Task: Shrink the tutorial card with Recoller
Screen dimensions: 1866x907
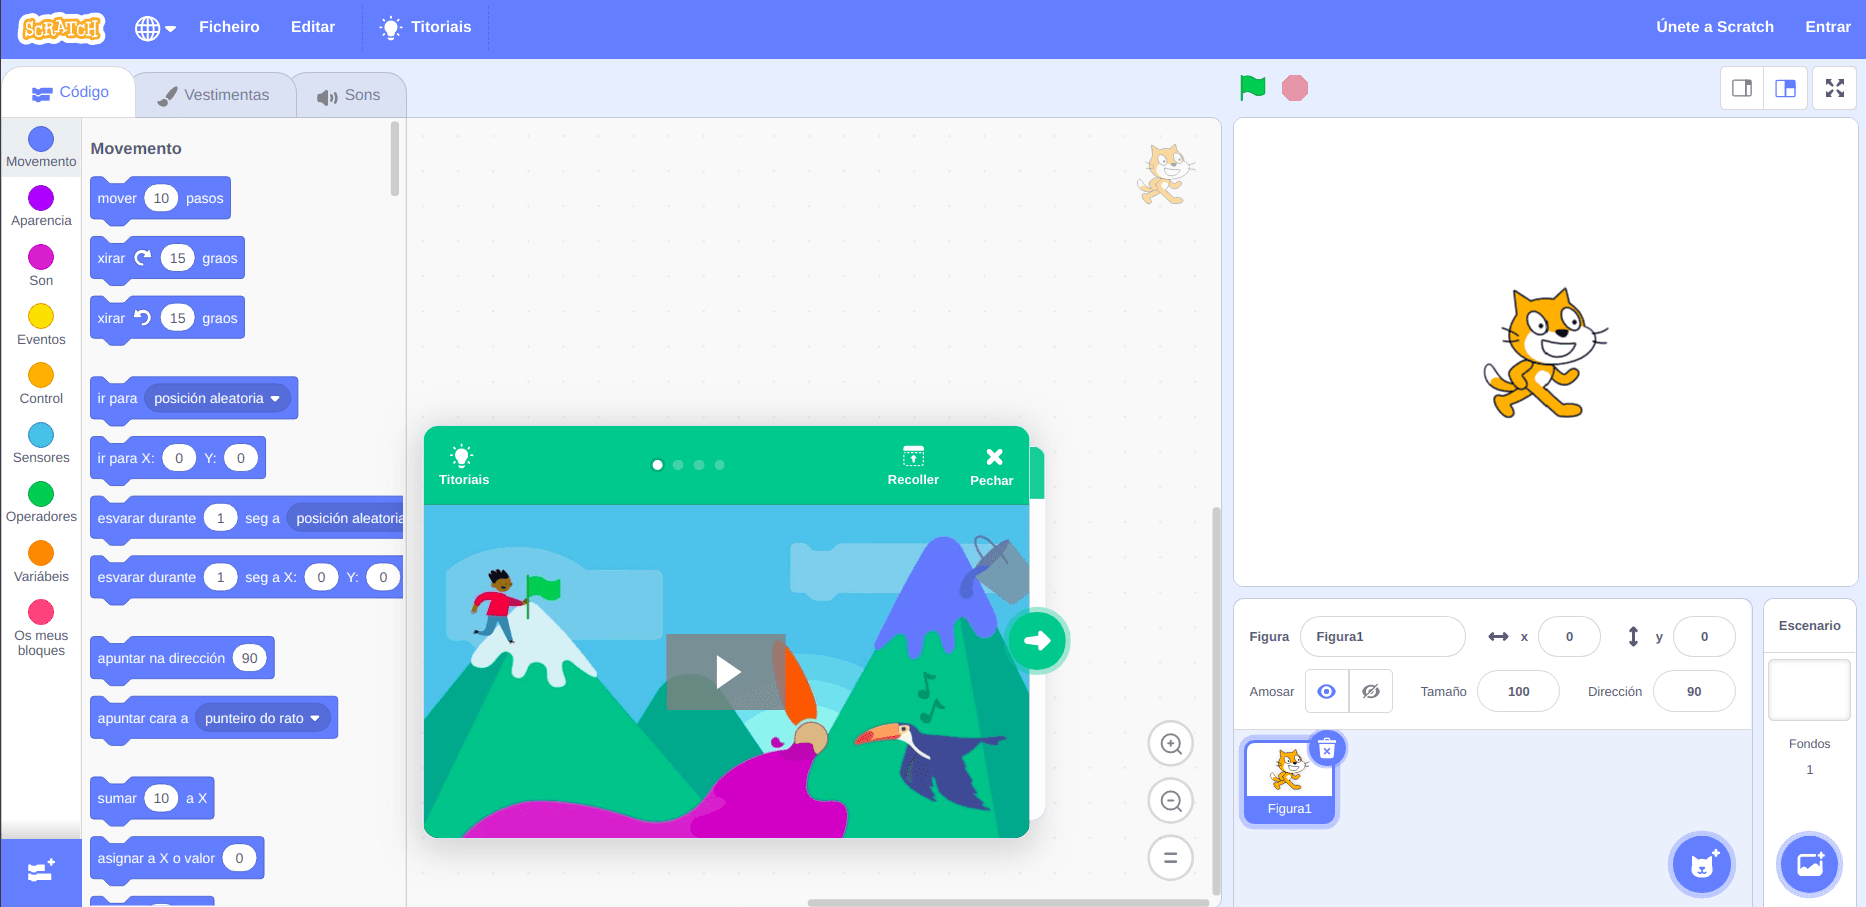Action: pos(912,466)
